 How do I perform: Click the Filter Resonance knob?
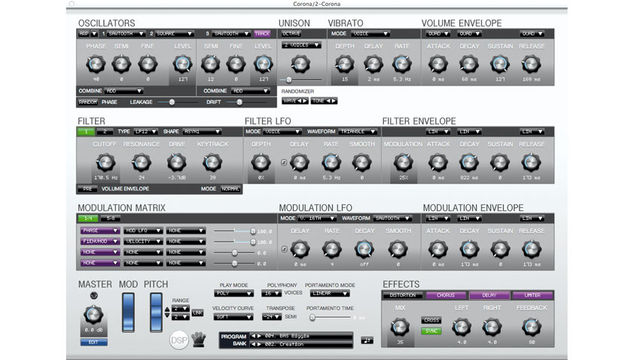tap(141, 162)
